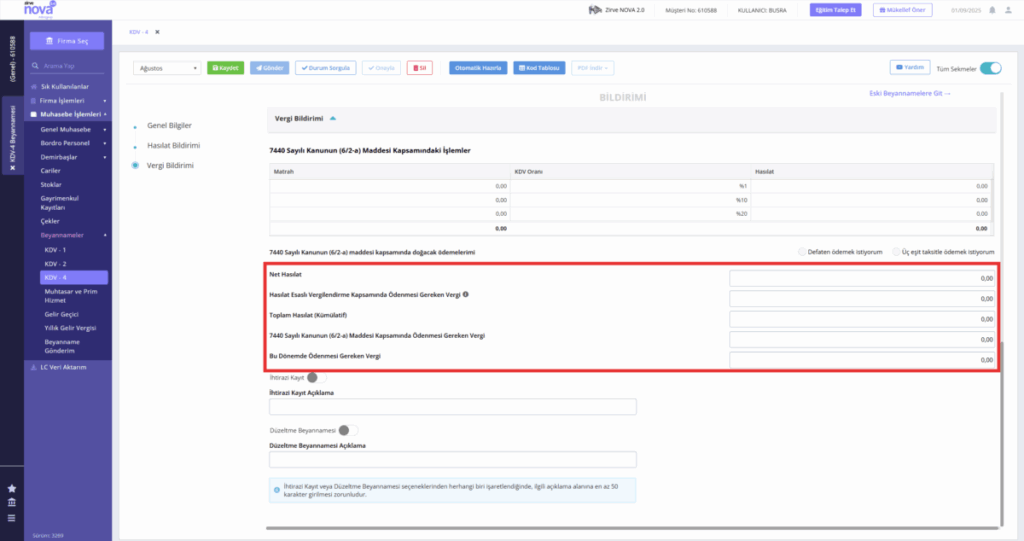
Task: Enable the Düzeltme Beyannamesi toggle
Action: 347,431
